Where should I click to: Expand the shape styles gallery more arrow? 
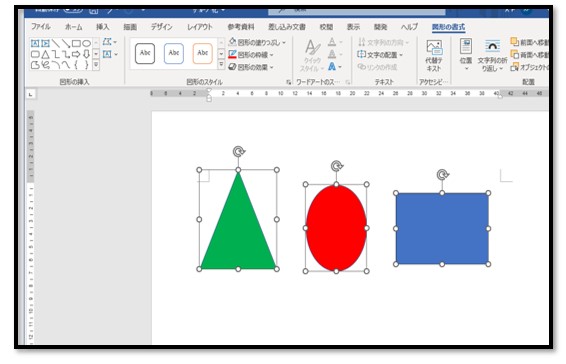[221, 65]
